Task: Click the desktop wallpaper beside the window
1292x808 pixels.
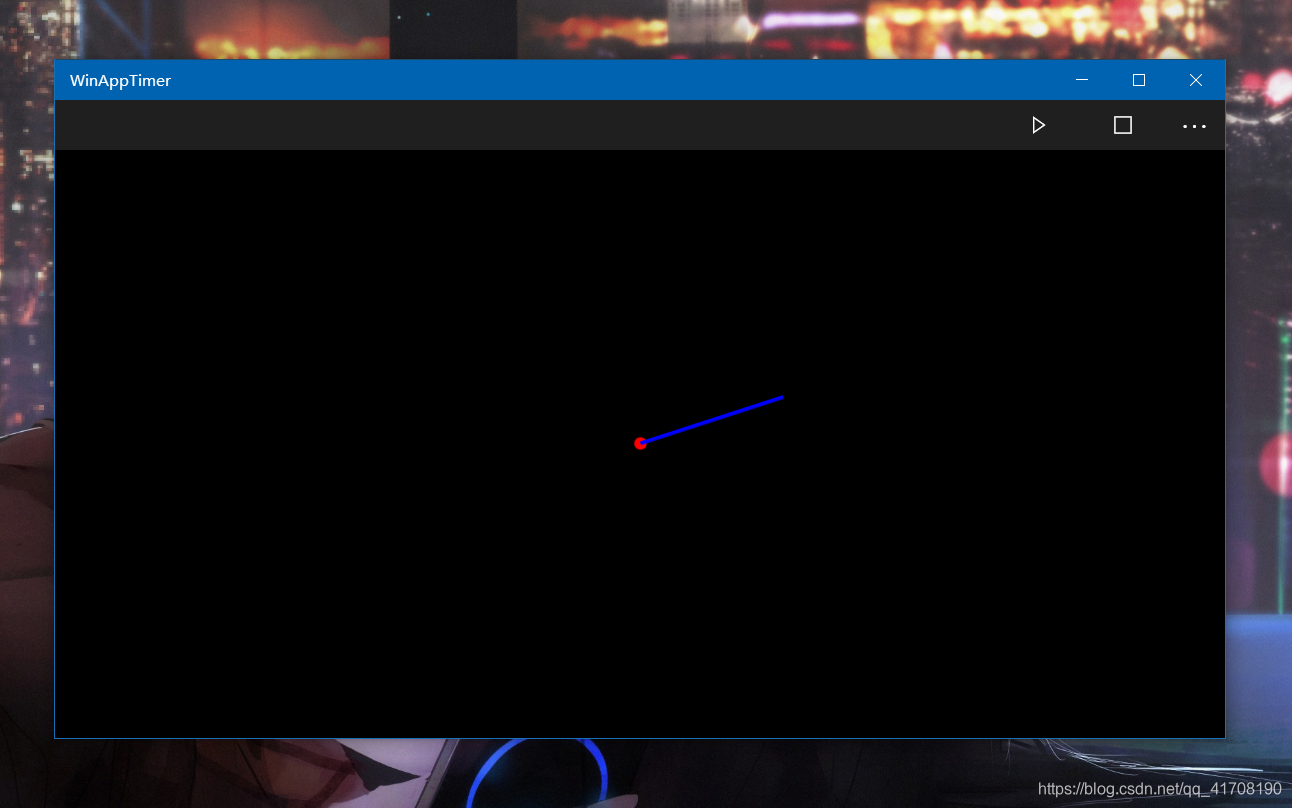Action: [25, 400]
